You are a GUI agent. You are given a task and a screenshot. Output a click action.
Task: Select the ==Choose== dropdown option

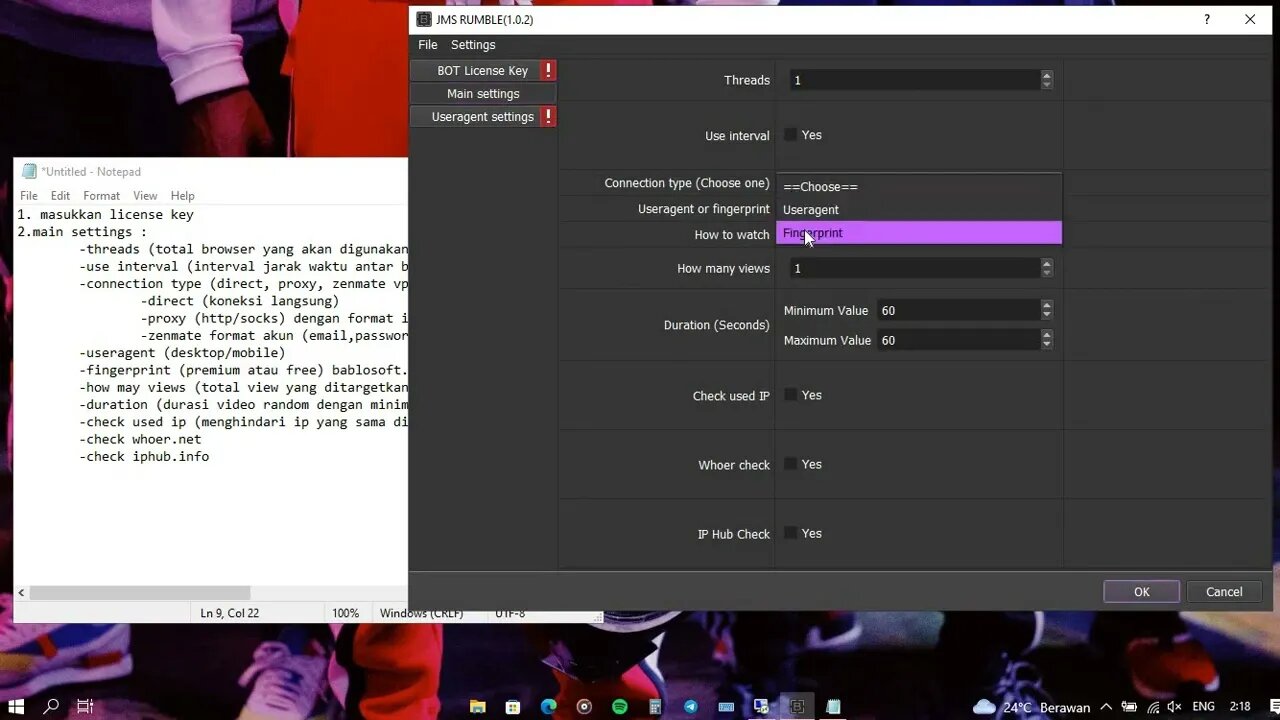pos(919,187)
